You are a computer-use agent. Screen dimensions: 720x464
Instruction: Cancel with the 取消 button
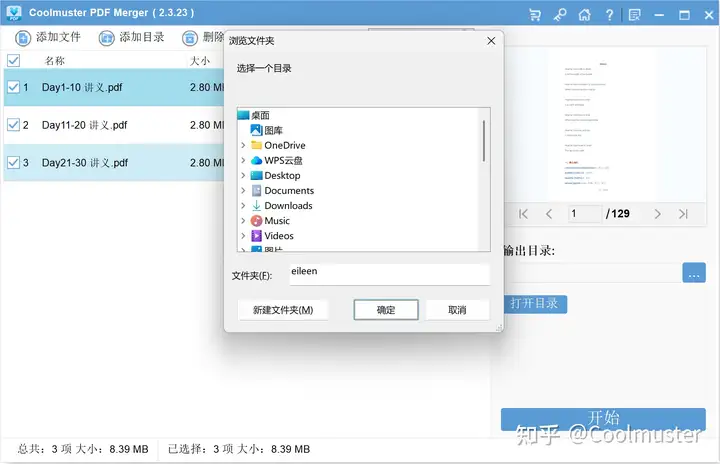tap(457, 310)
